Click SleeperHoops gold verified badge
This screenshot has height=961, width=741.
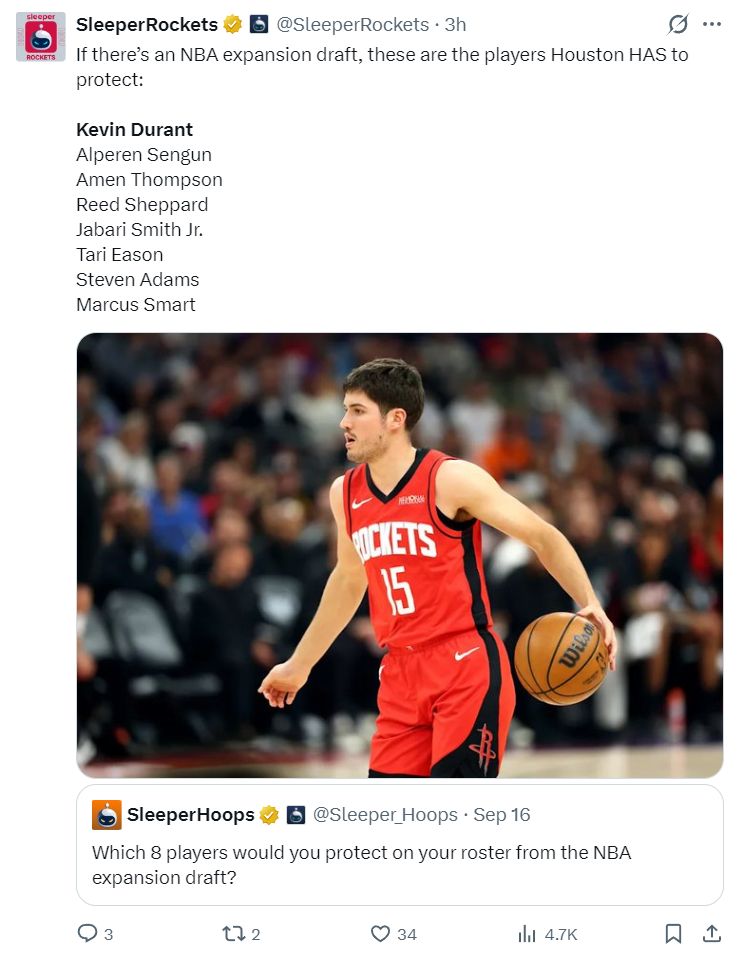(x=269, y=815)
